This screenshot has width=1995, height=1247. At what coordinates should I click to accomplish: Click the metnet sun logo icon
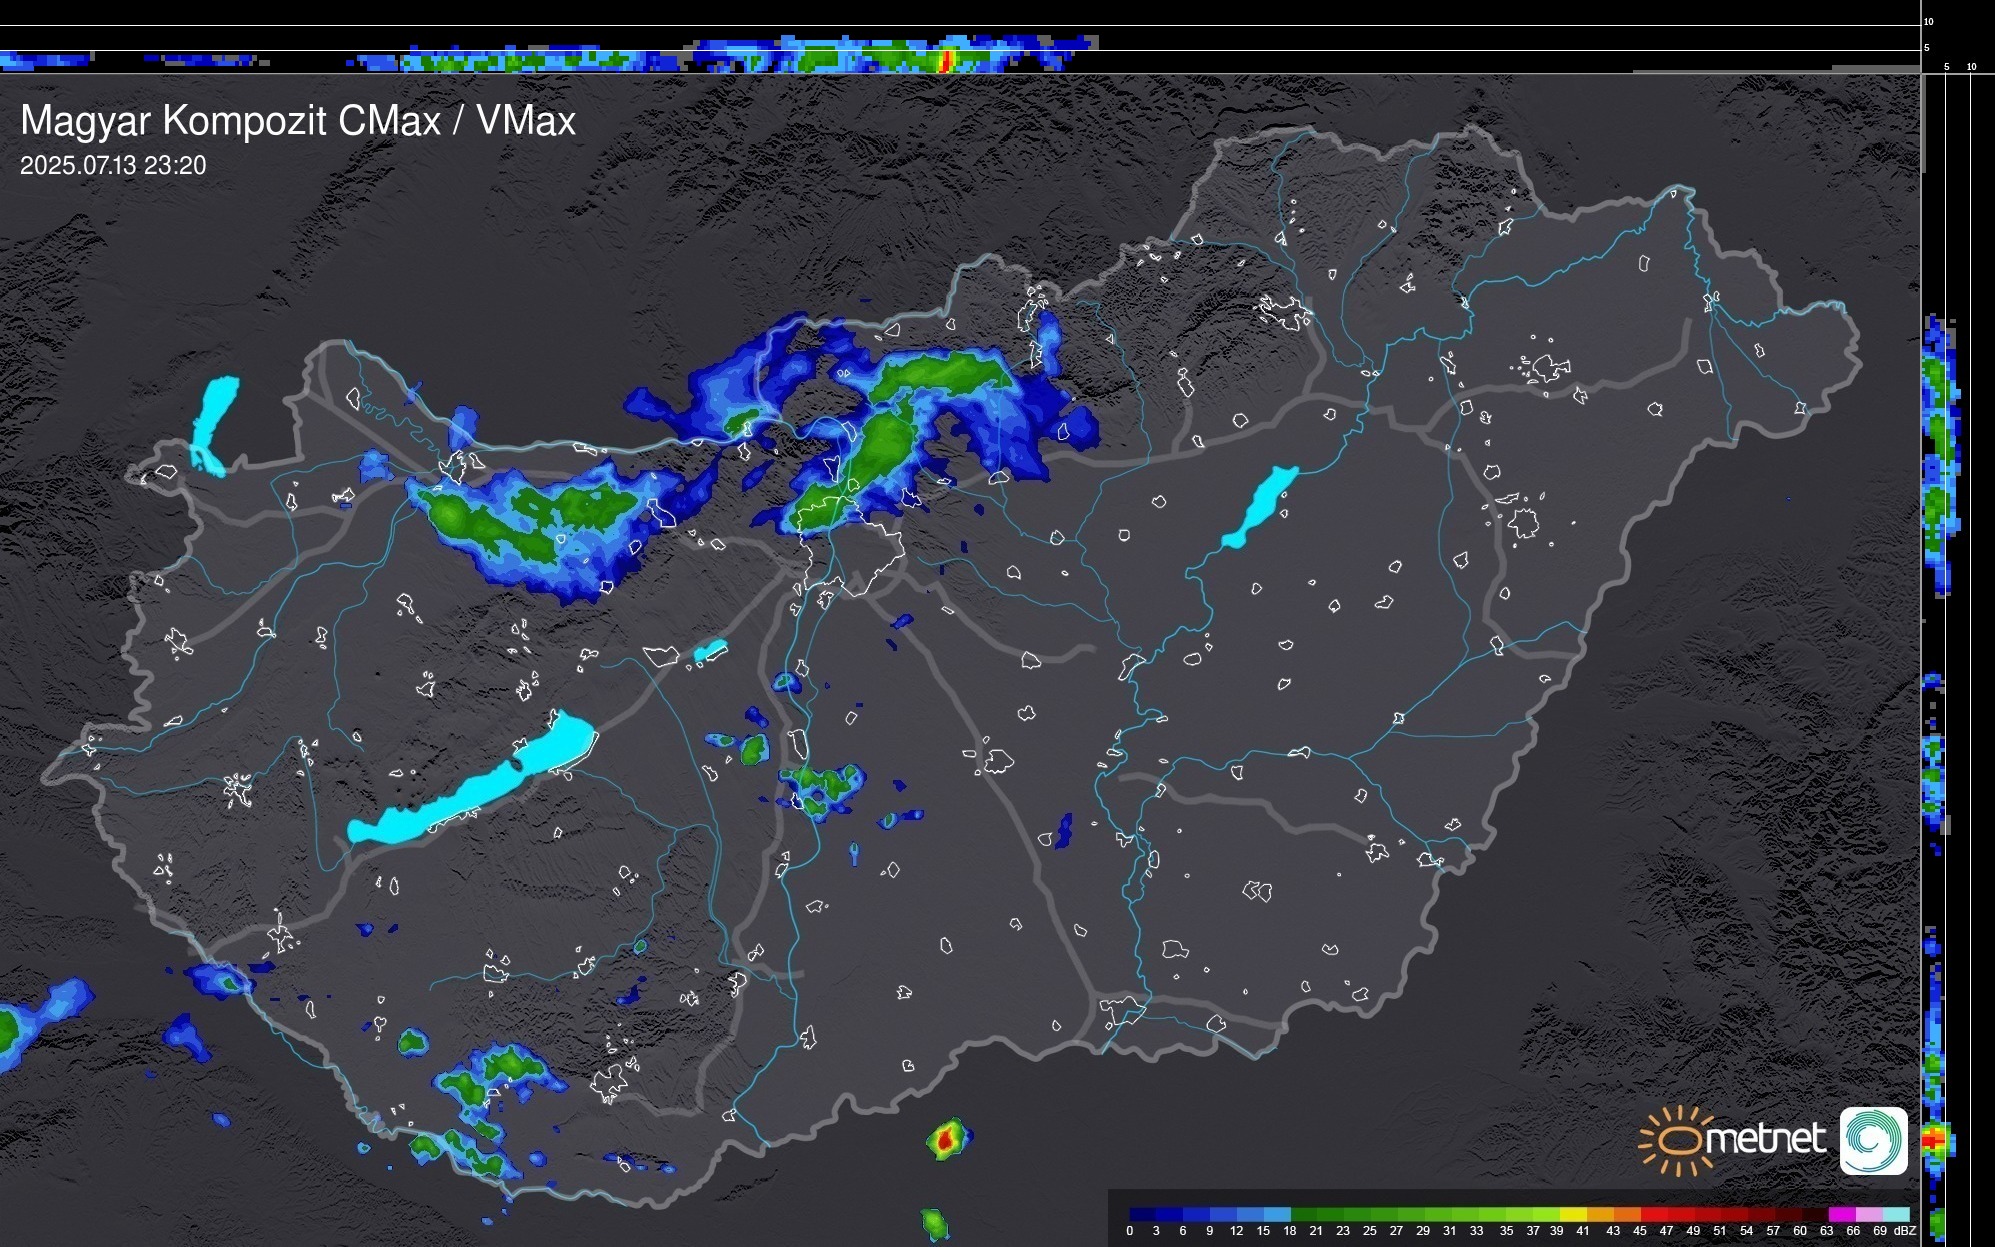(x=1677, y=1140)
